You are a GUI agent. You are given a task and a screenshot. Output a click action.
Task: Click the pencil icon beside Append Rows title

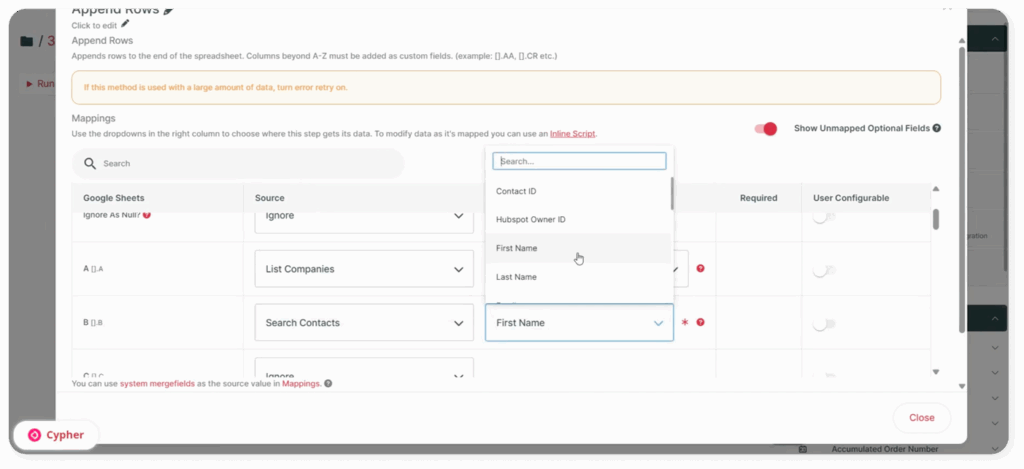(x=168, y=10)
